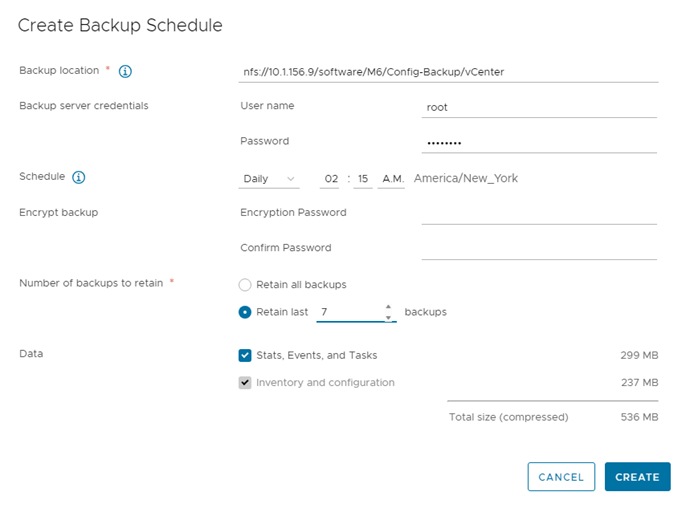Screen dimensions: 686x508
Task: Click the Confirm Password field
Action: 539,248
